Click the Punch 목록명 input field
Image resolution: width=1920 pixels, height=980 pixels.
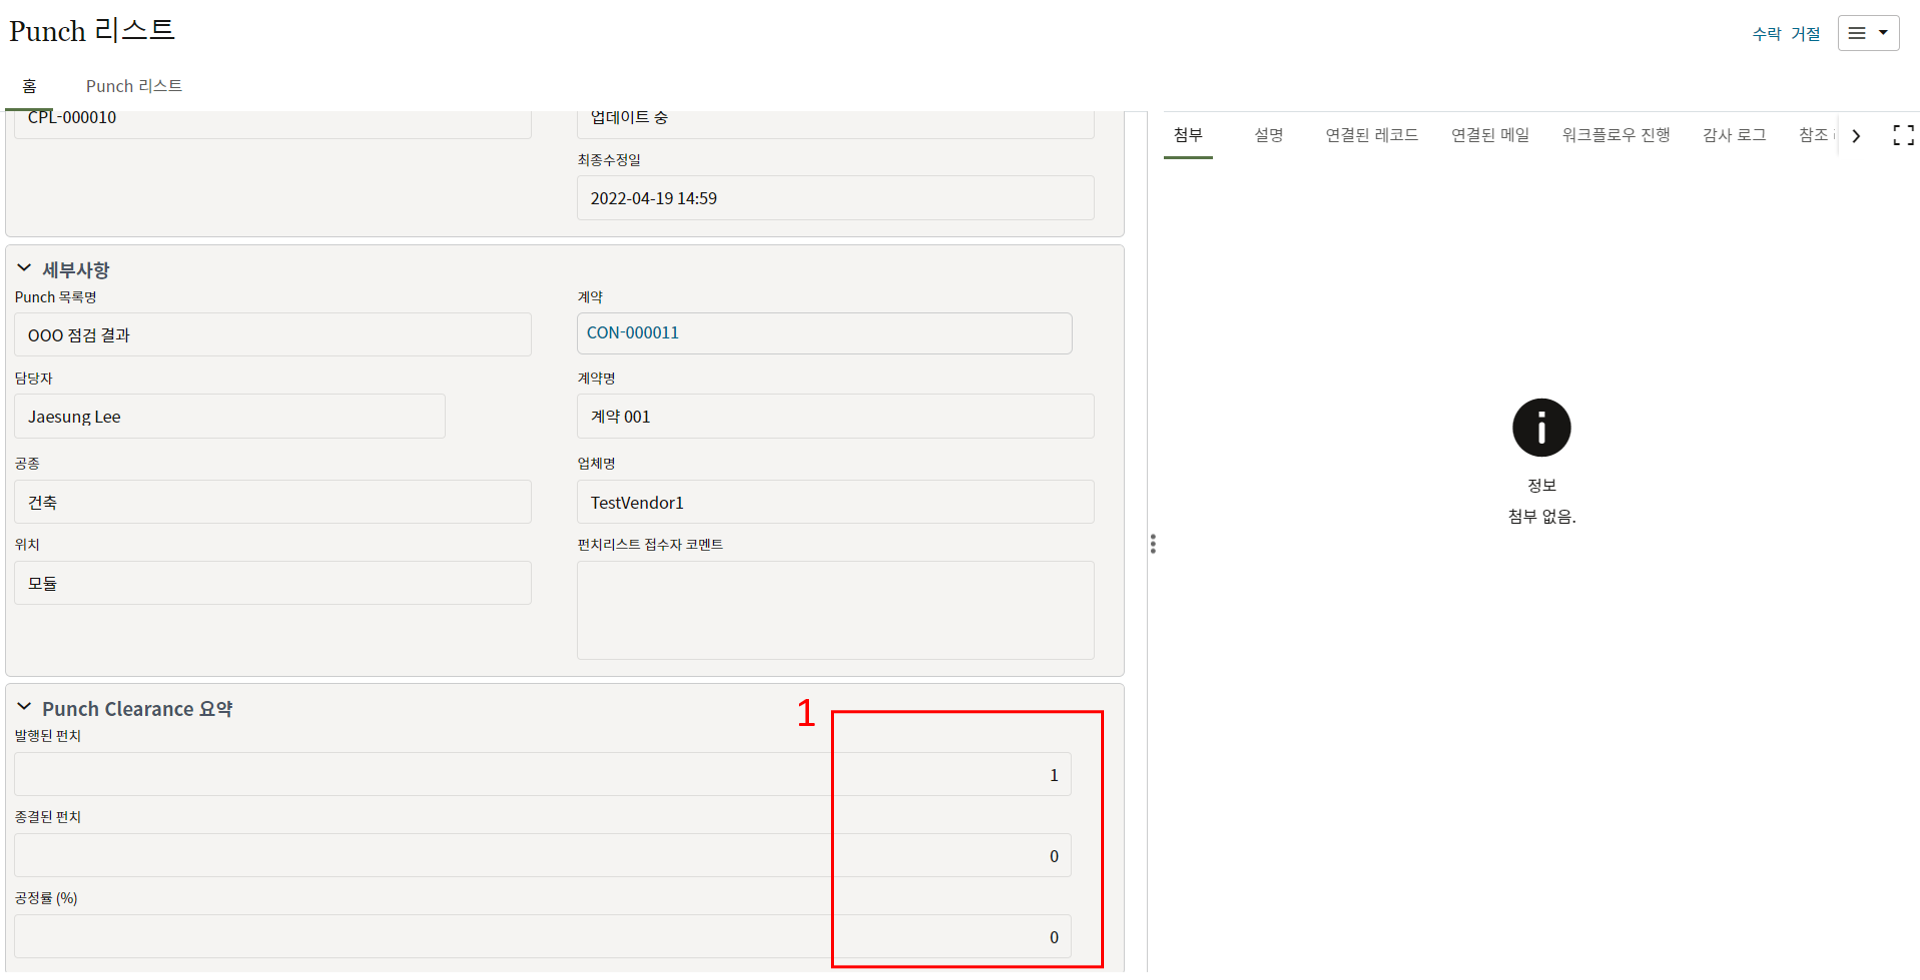click(x=272, y=335)
